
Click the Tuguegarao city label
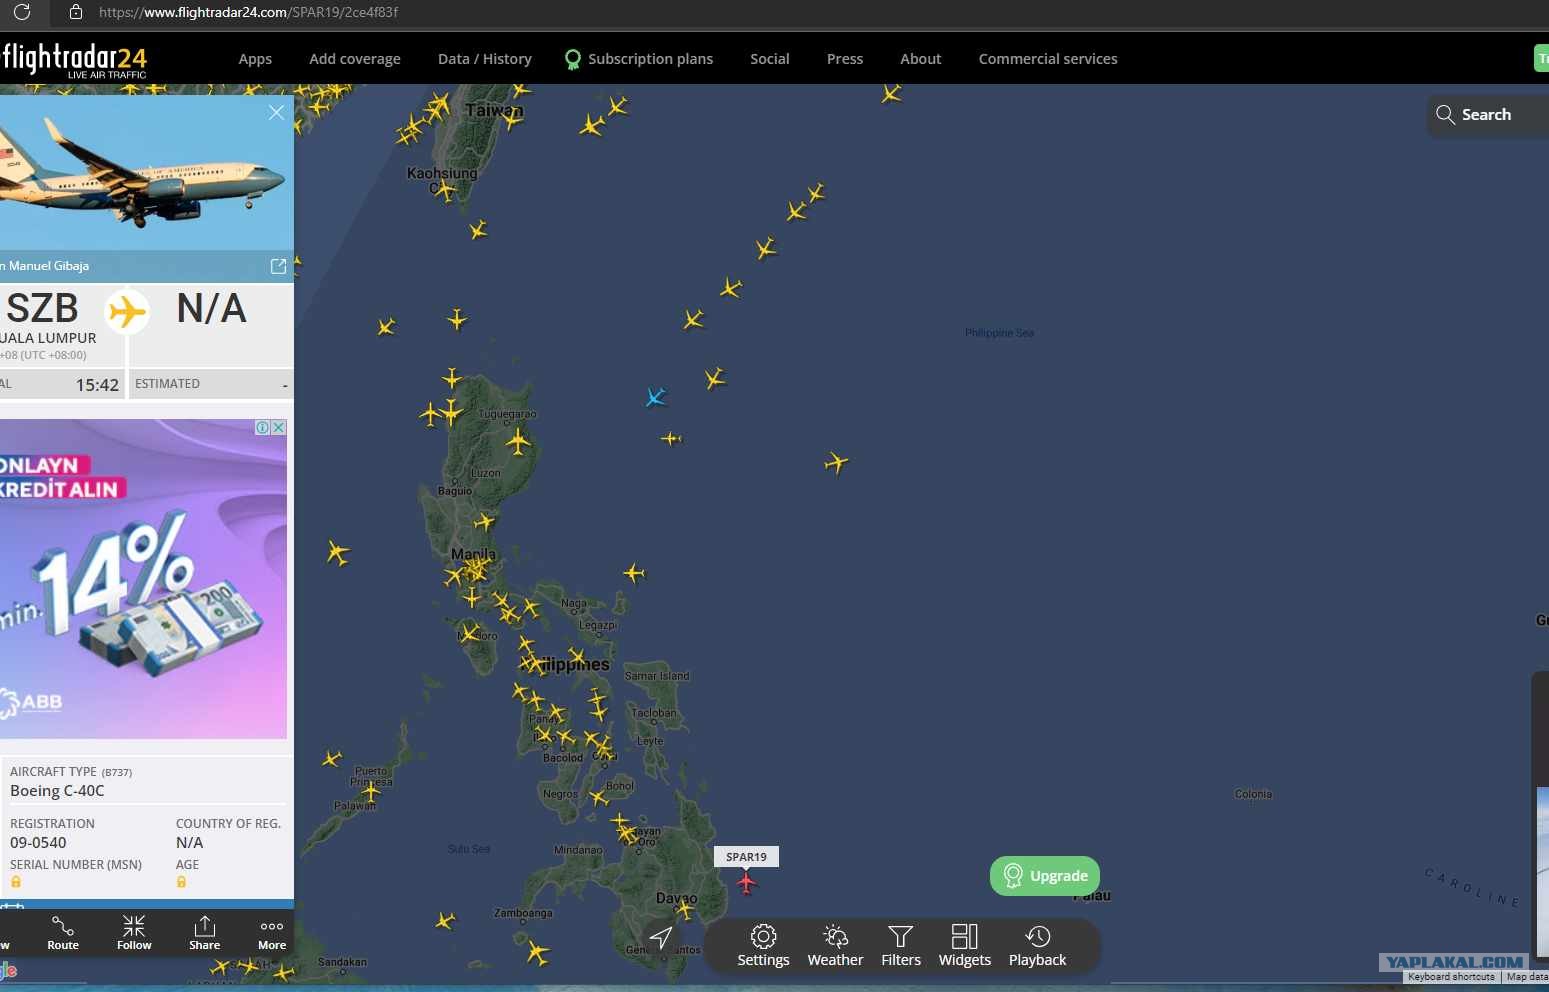point(507,414)
